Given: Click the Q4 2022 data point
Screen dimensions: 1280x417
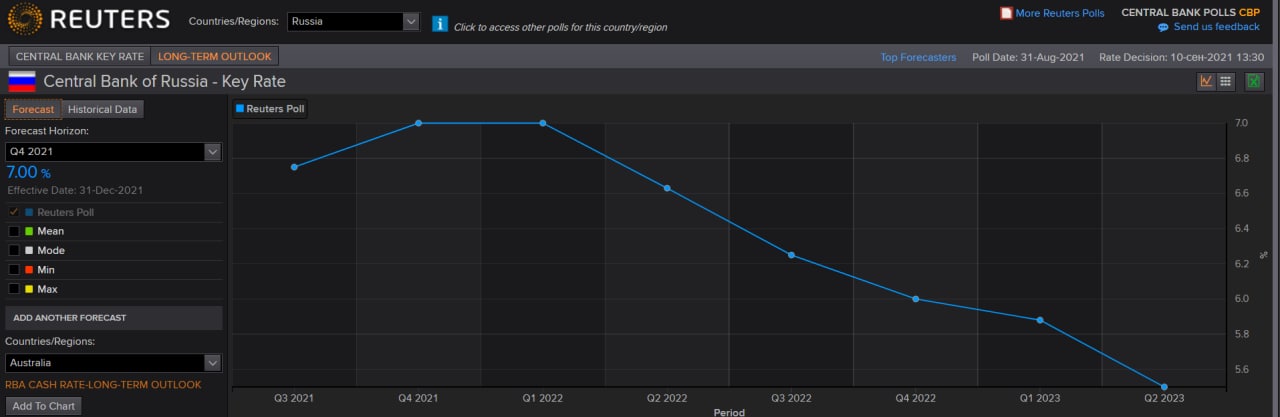Looking at the screenshot, I should pos(916,299).
